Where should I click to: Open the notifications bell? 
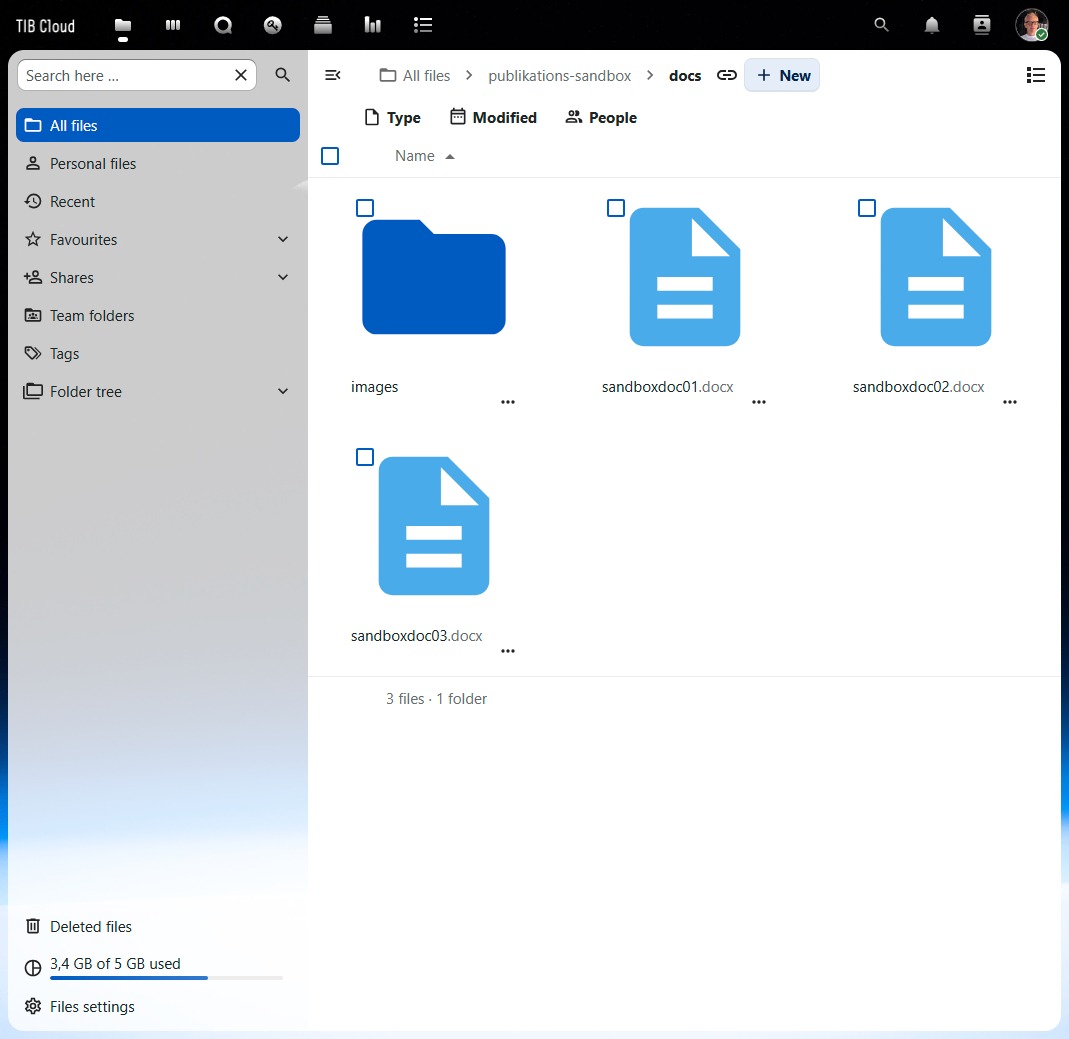(x=931, y=25)
